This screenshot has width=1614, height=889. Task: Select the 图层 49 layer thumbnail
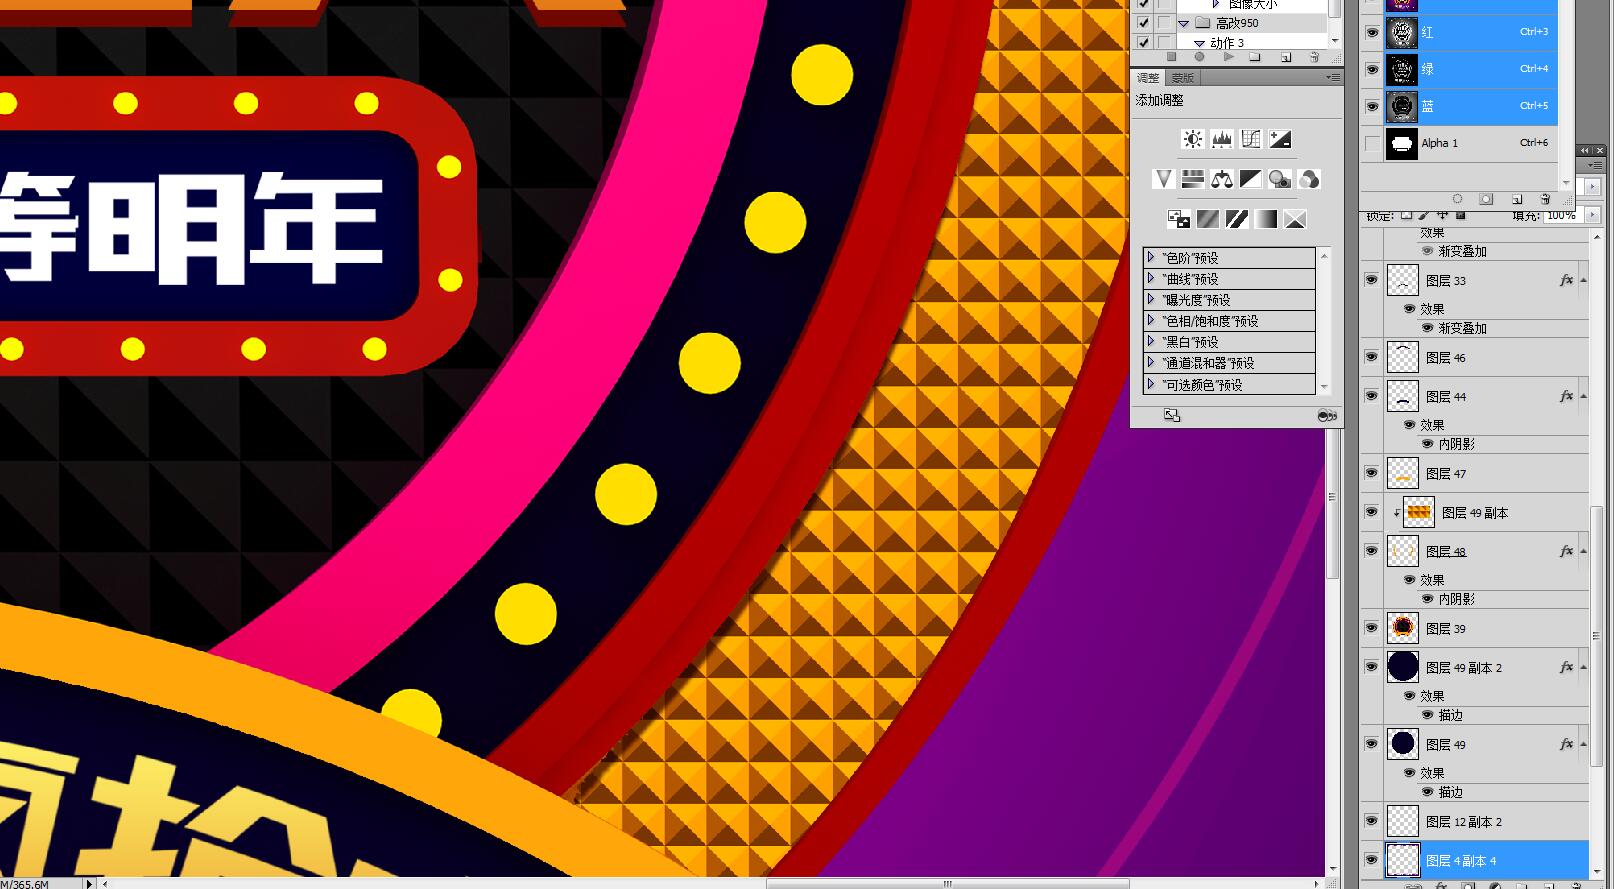(x=1403, y=744)
